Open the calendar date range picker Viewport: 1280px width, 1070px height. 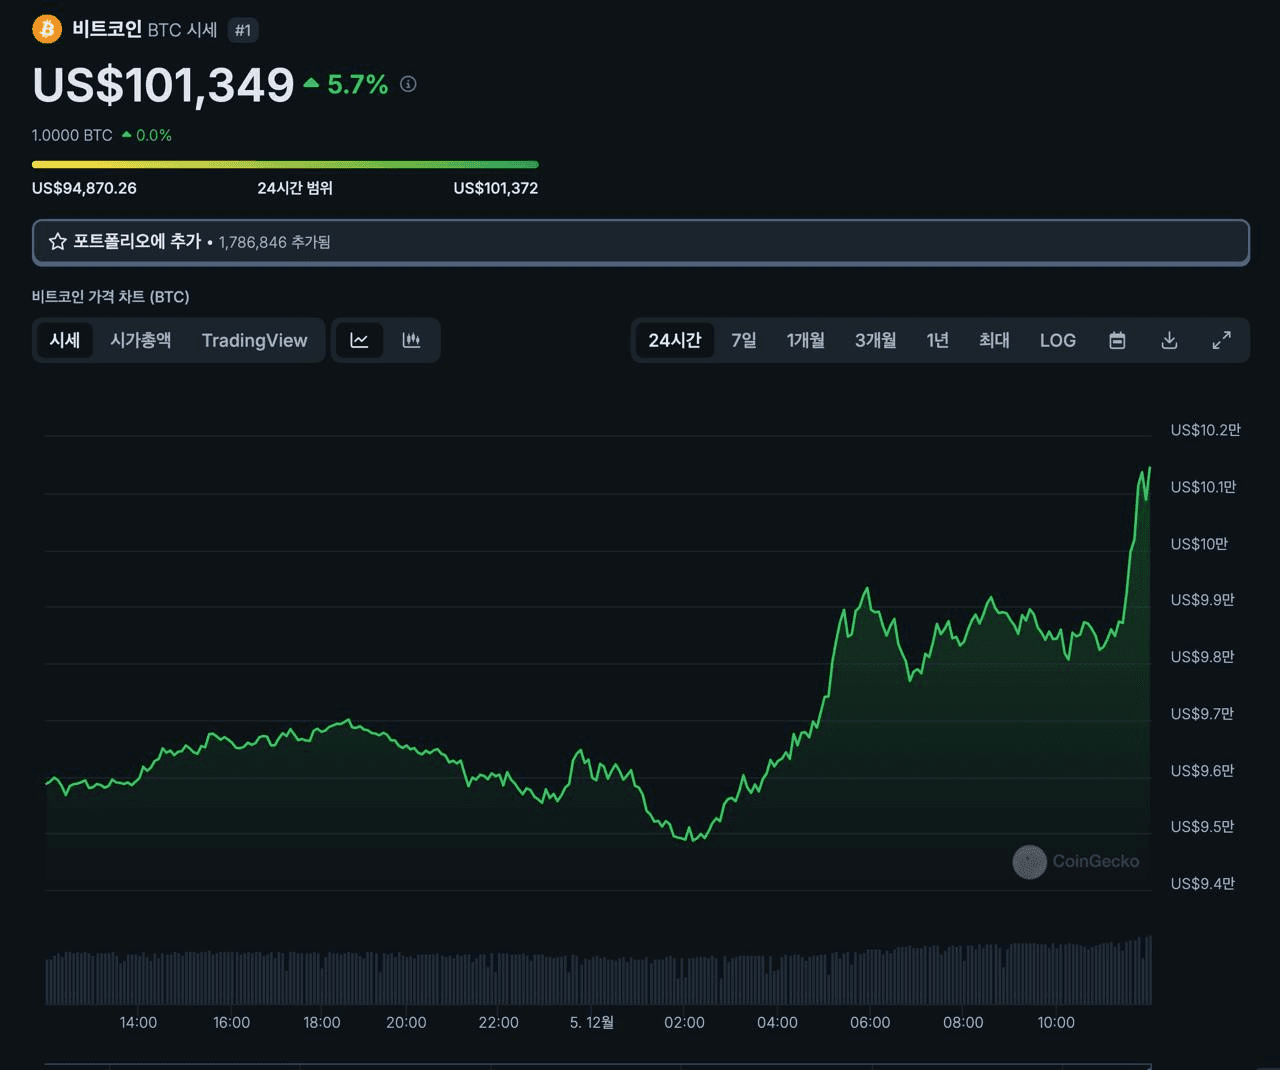[1117, 340]
